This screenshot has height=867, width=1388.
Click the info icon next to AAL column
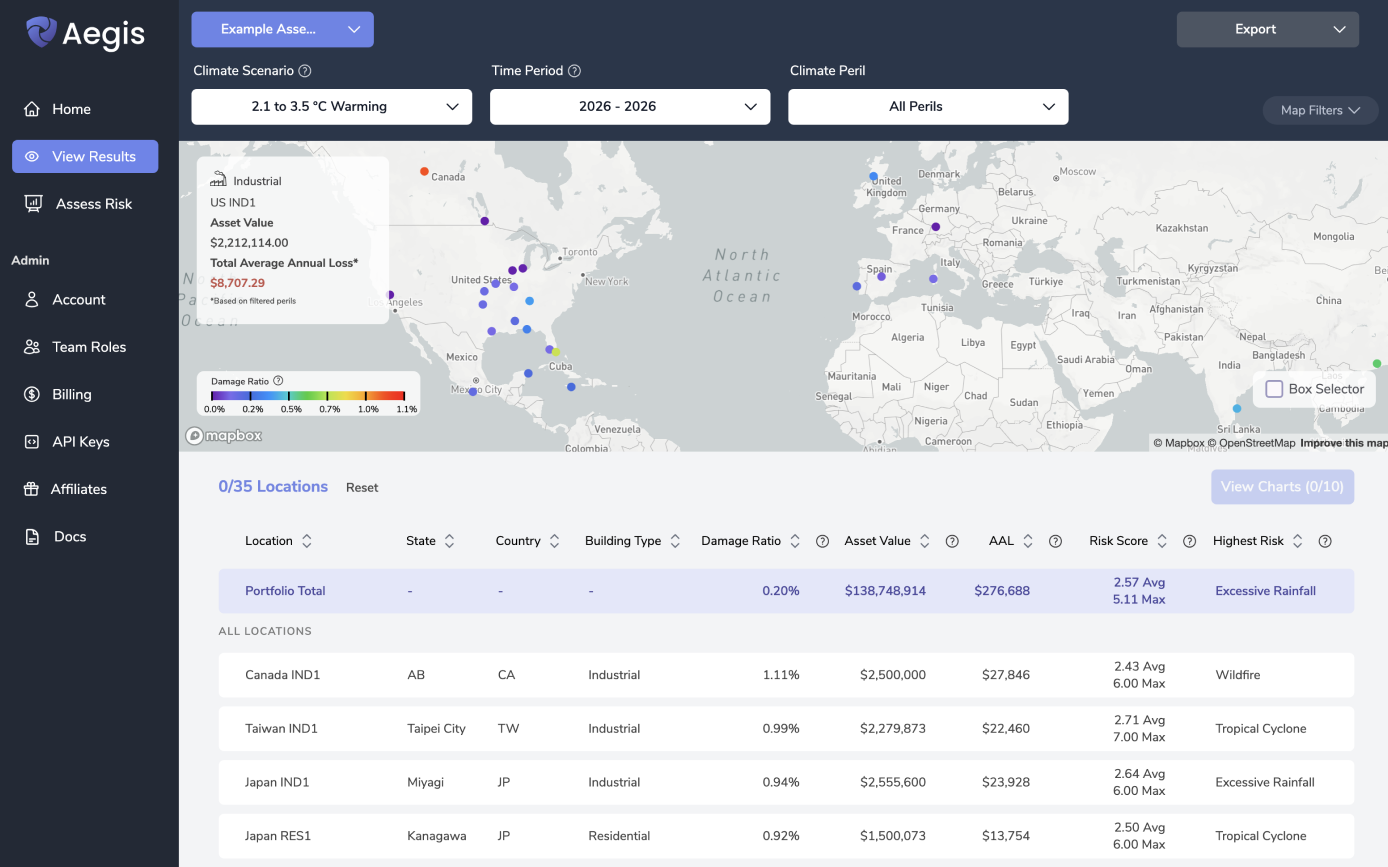pos(1055,541)
